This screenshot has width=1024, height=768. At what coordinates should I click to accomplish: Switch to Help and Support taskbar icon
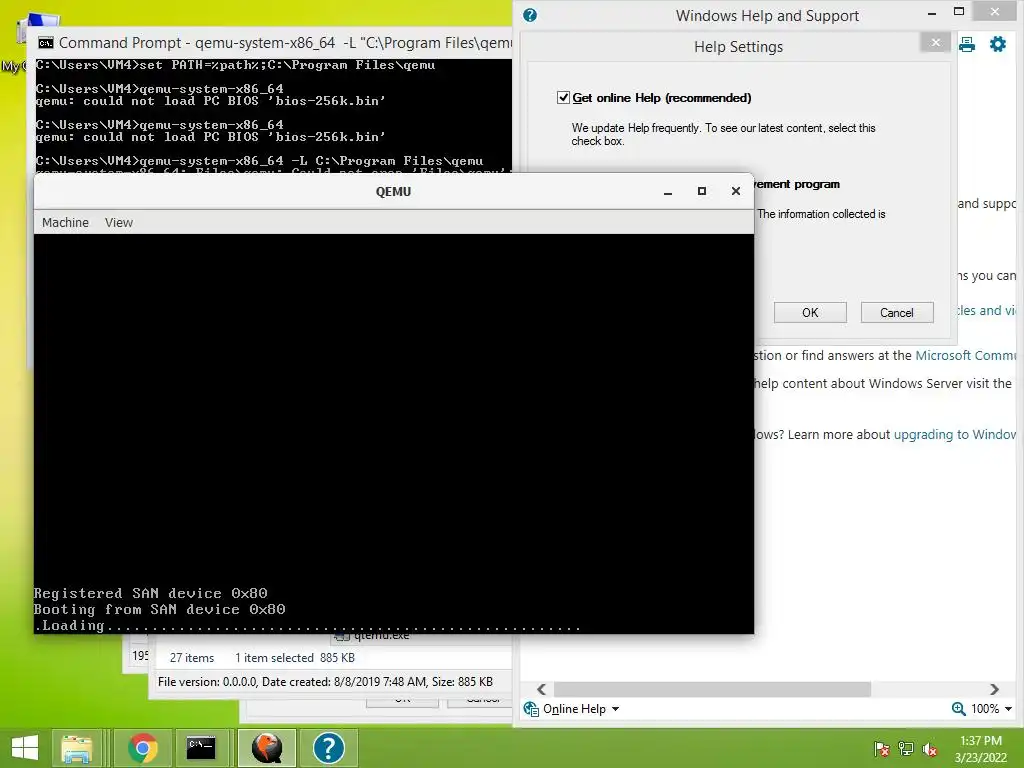pos(328,748)
